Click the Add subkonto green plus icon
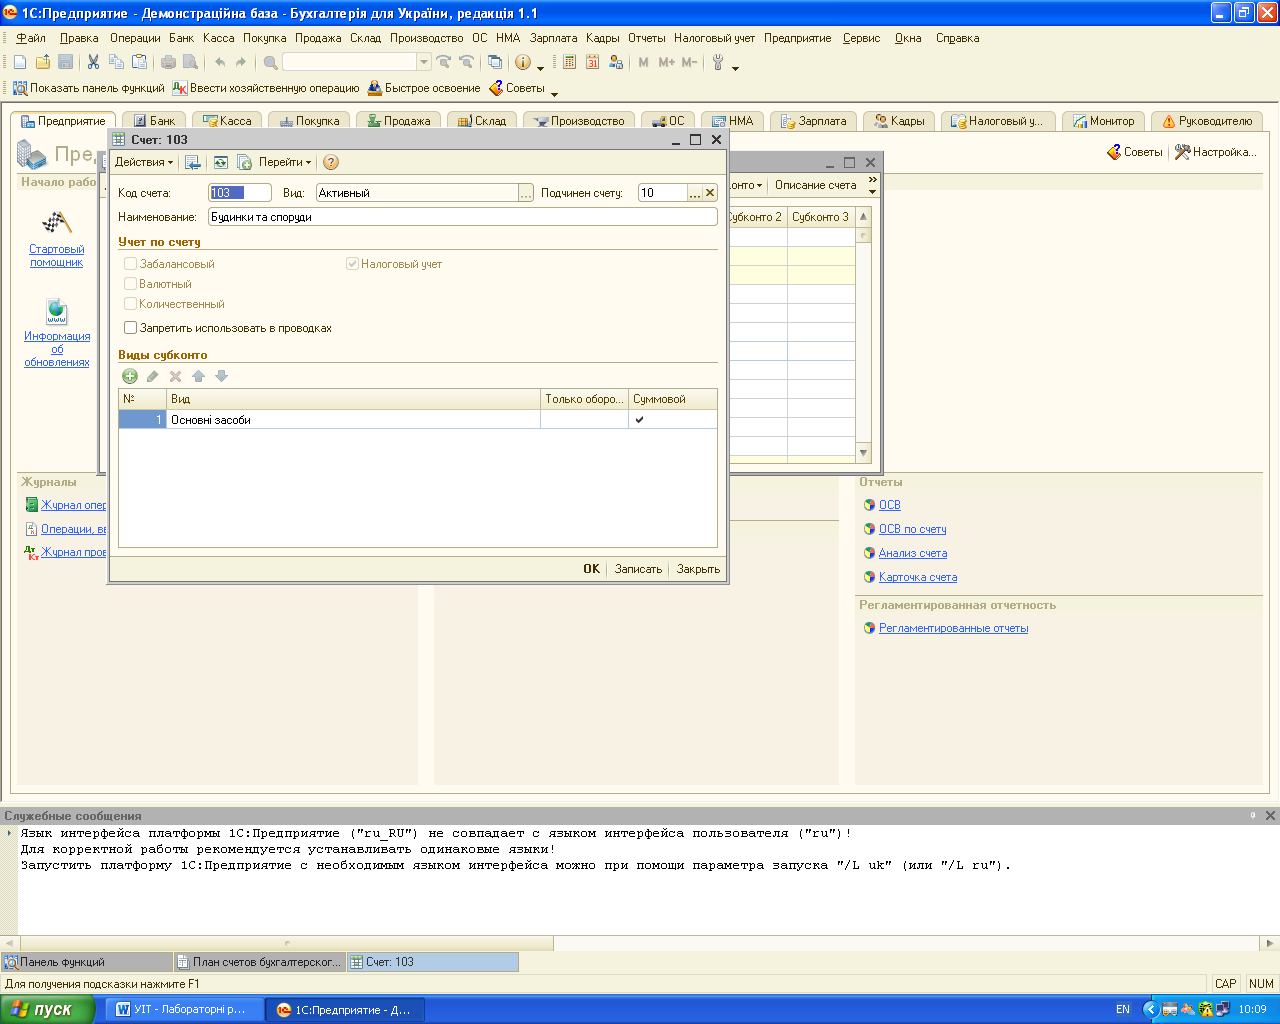This screenshot has height=1024, width=1280. [130, 376]
